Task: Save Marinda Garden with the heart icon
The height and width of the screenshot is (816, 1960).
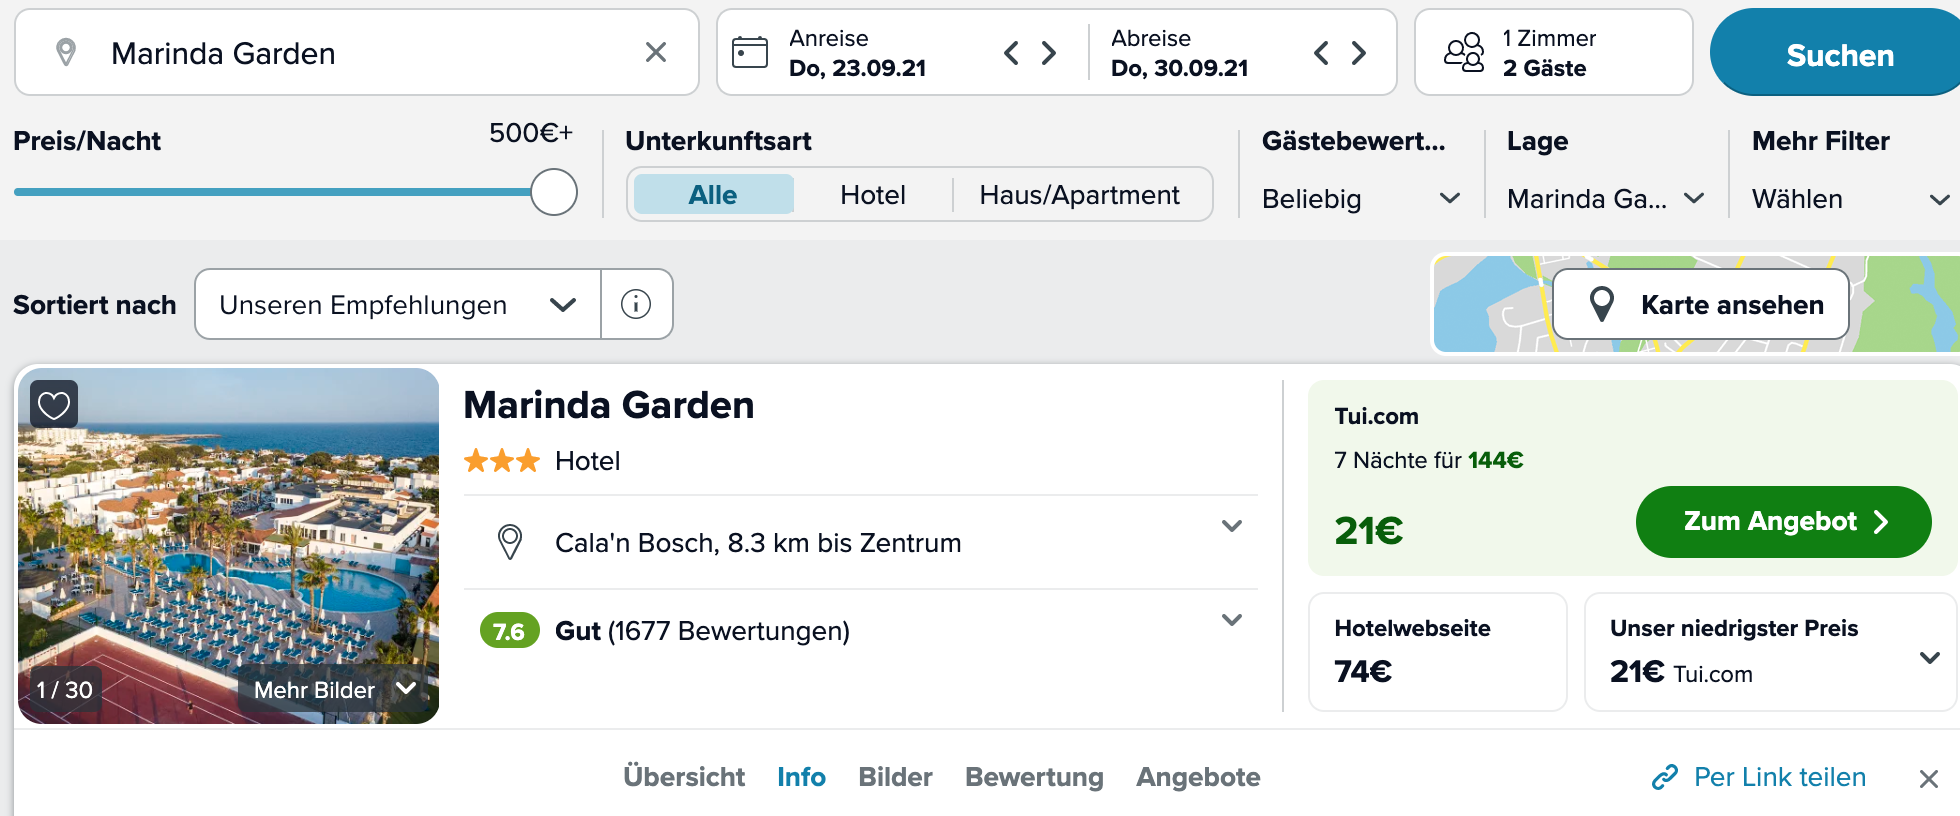Action: point(54,404)
